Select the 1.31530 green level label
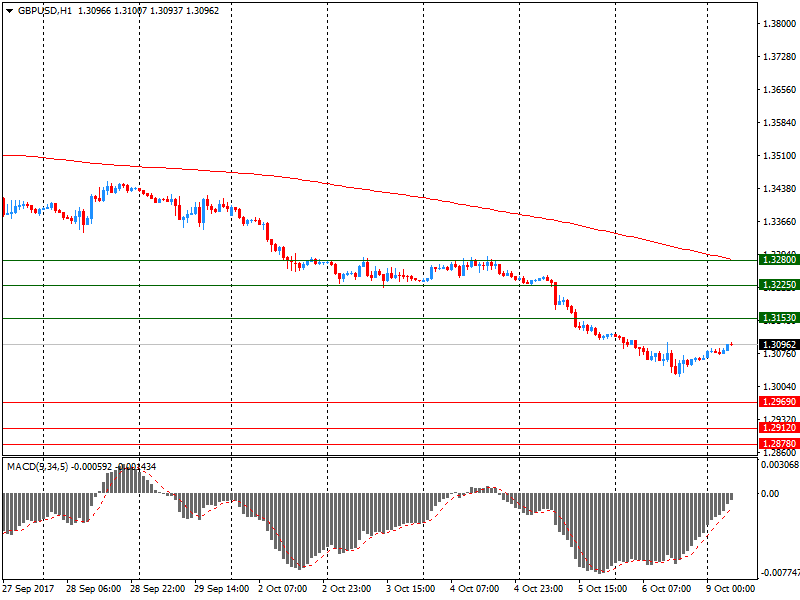This screenshot has width=800, height=600. [x=779, y=318]
